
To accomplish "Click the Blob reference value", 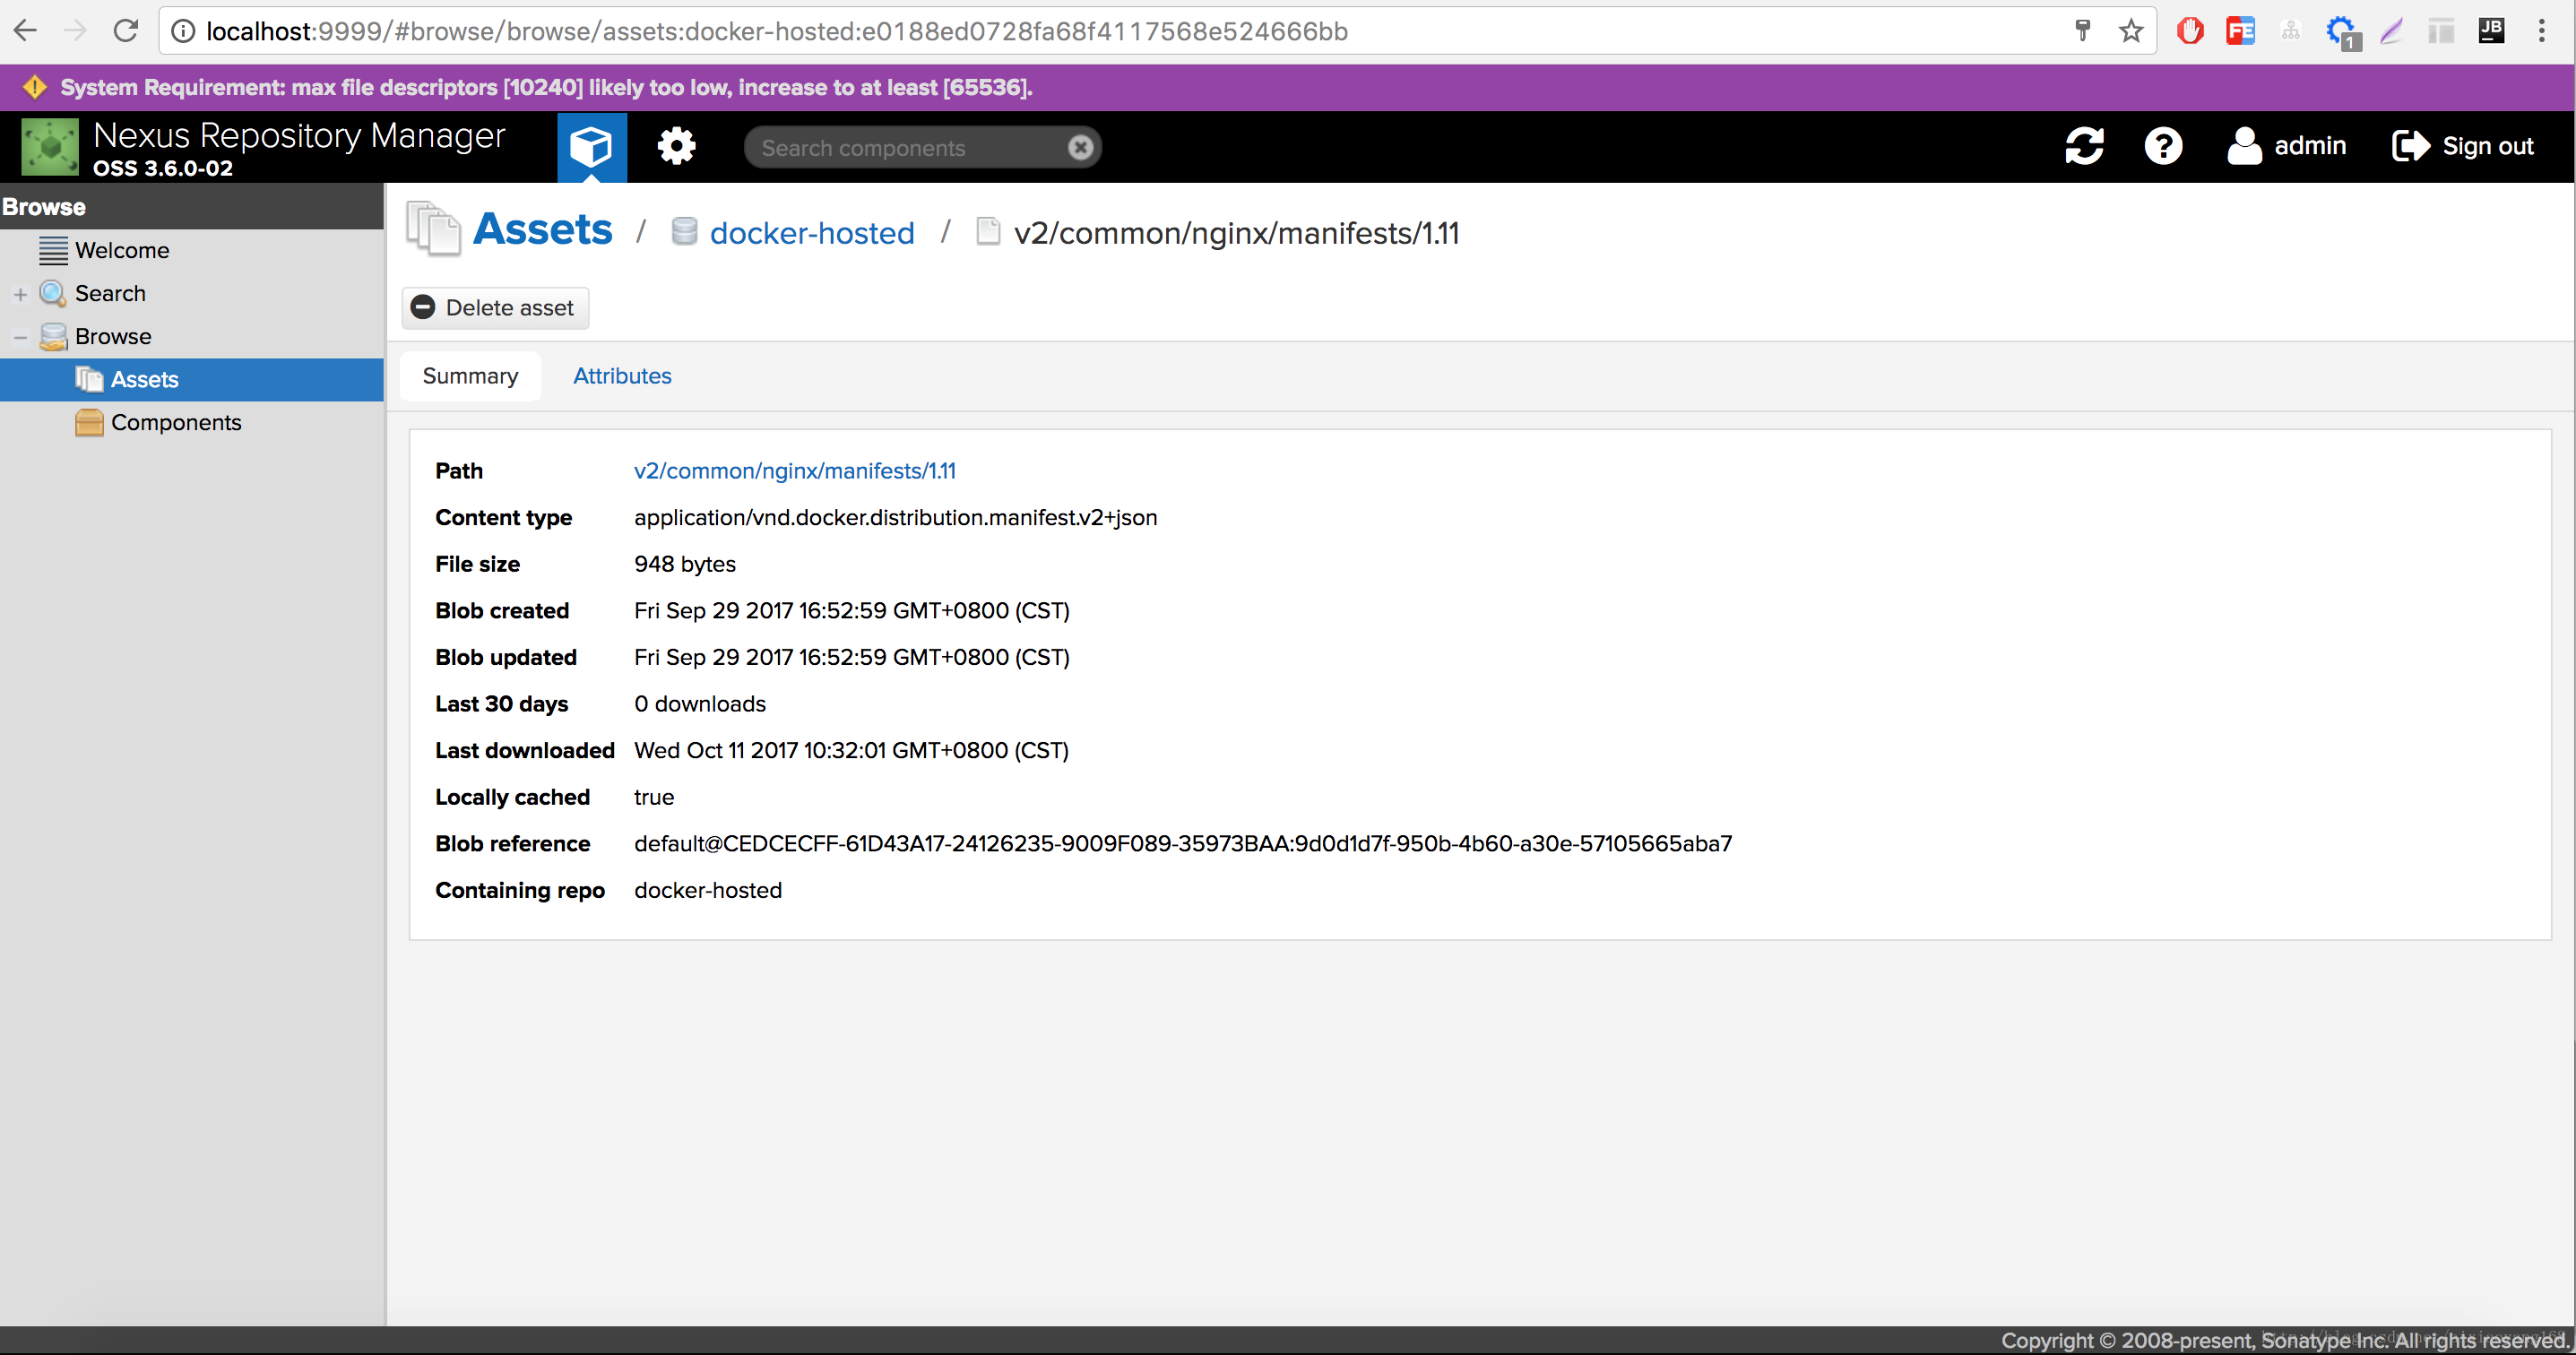I will [x=1183, y=843].
